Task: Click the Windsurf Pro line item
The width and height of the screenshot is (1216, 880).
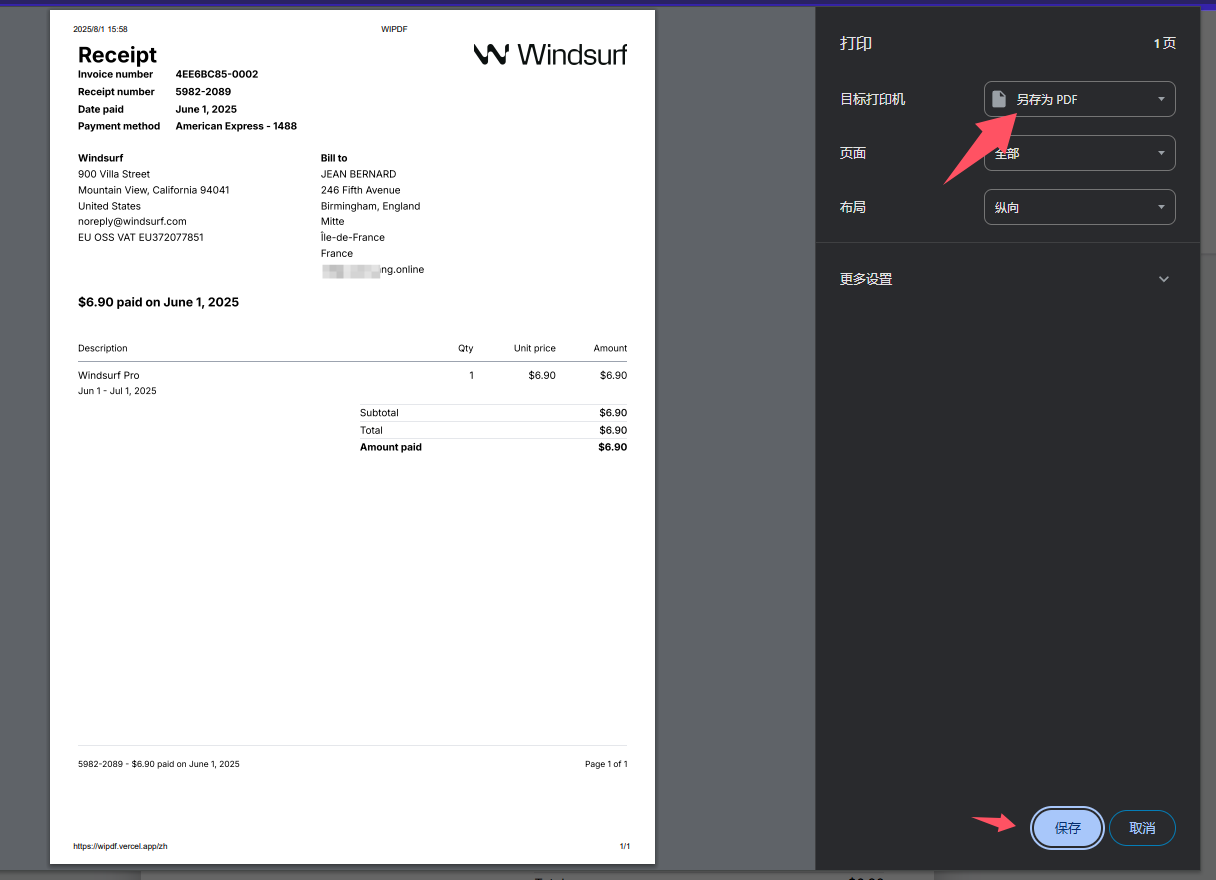Action: 109,375
